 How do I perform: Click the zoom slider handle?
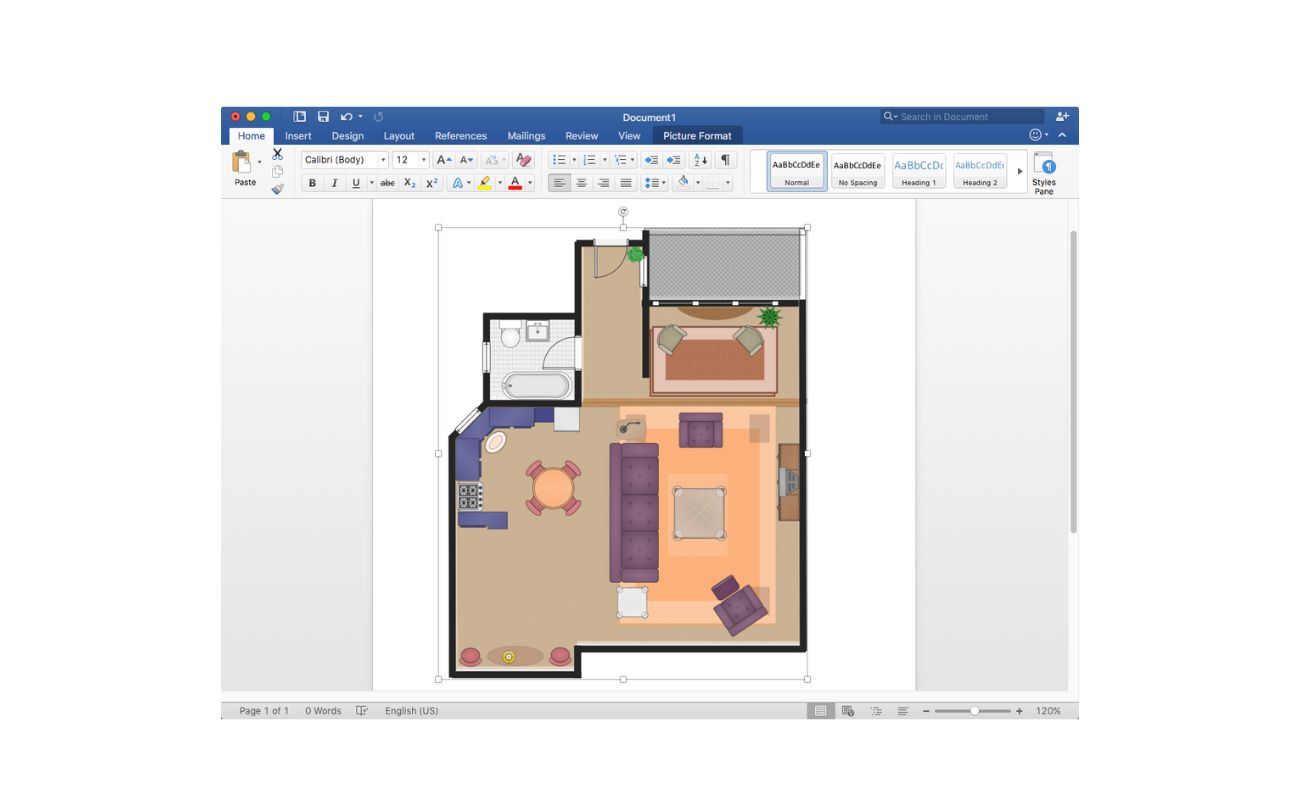(x=975, y=711)
